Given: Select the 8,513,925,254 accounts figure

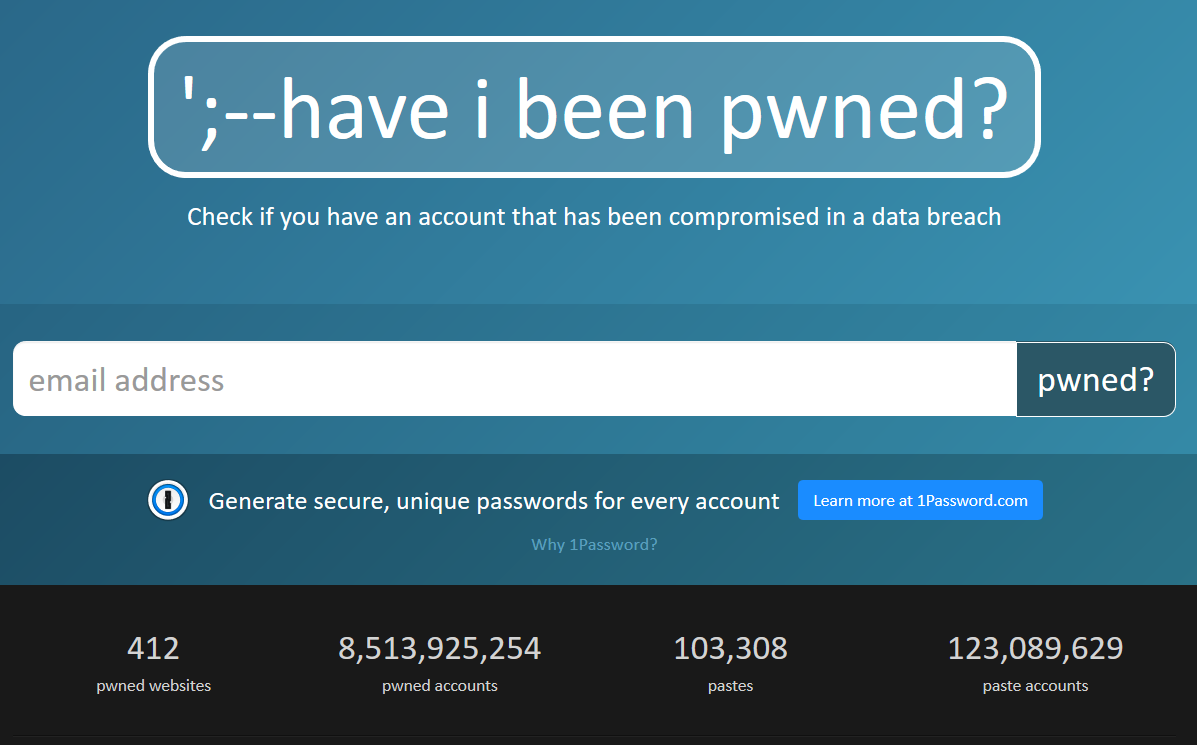Looking at the screenshot, I should pyautogui.click(x=440, y=648).
